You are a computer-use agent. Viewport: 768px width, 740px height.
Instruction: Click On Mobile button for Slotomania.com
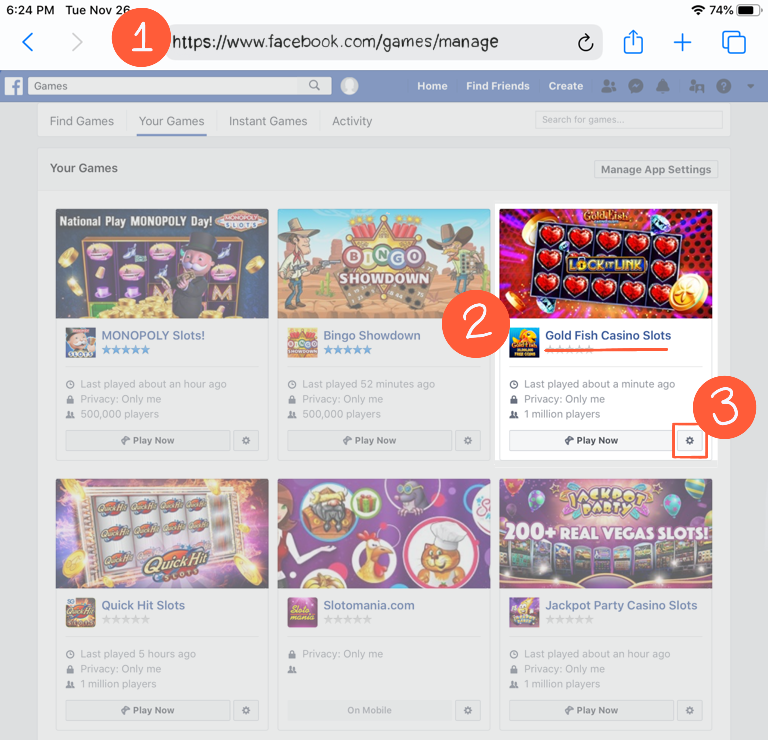coord(370,710)
